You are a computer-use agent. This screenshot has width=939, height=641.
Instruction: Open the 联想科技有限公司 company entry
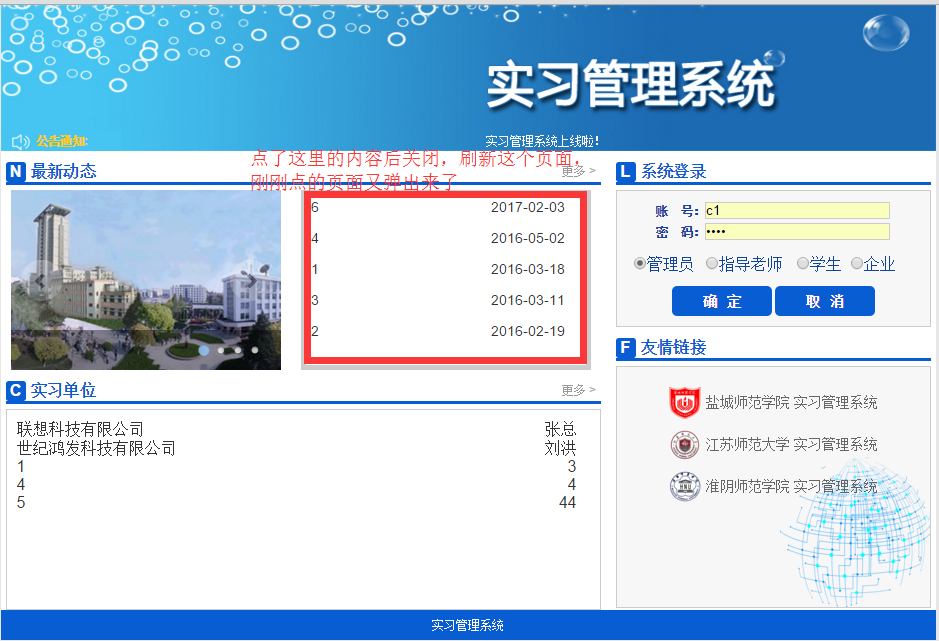click(x=80, y=429)
